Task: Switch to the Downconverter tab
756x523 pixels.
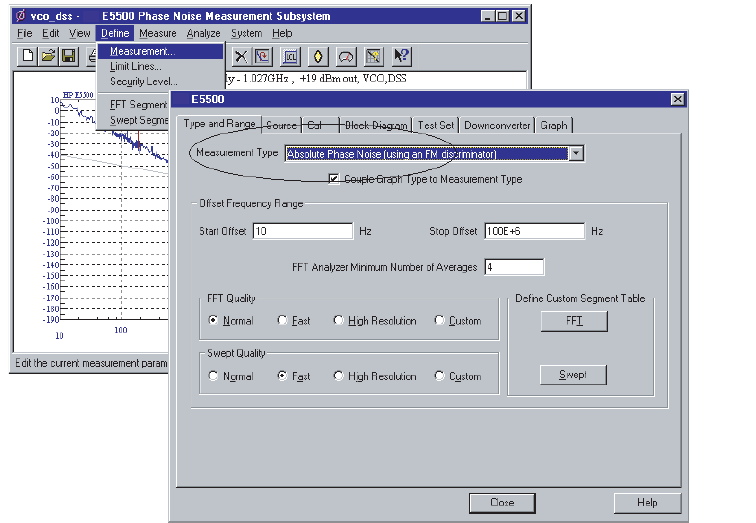Action: tap(497, 125)
